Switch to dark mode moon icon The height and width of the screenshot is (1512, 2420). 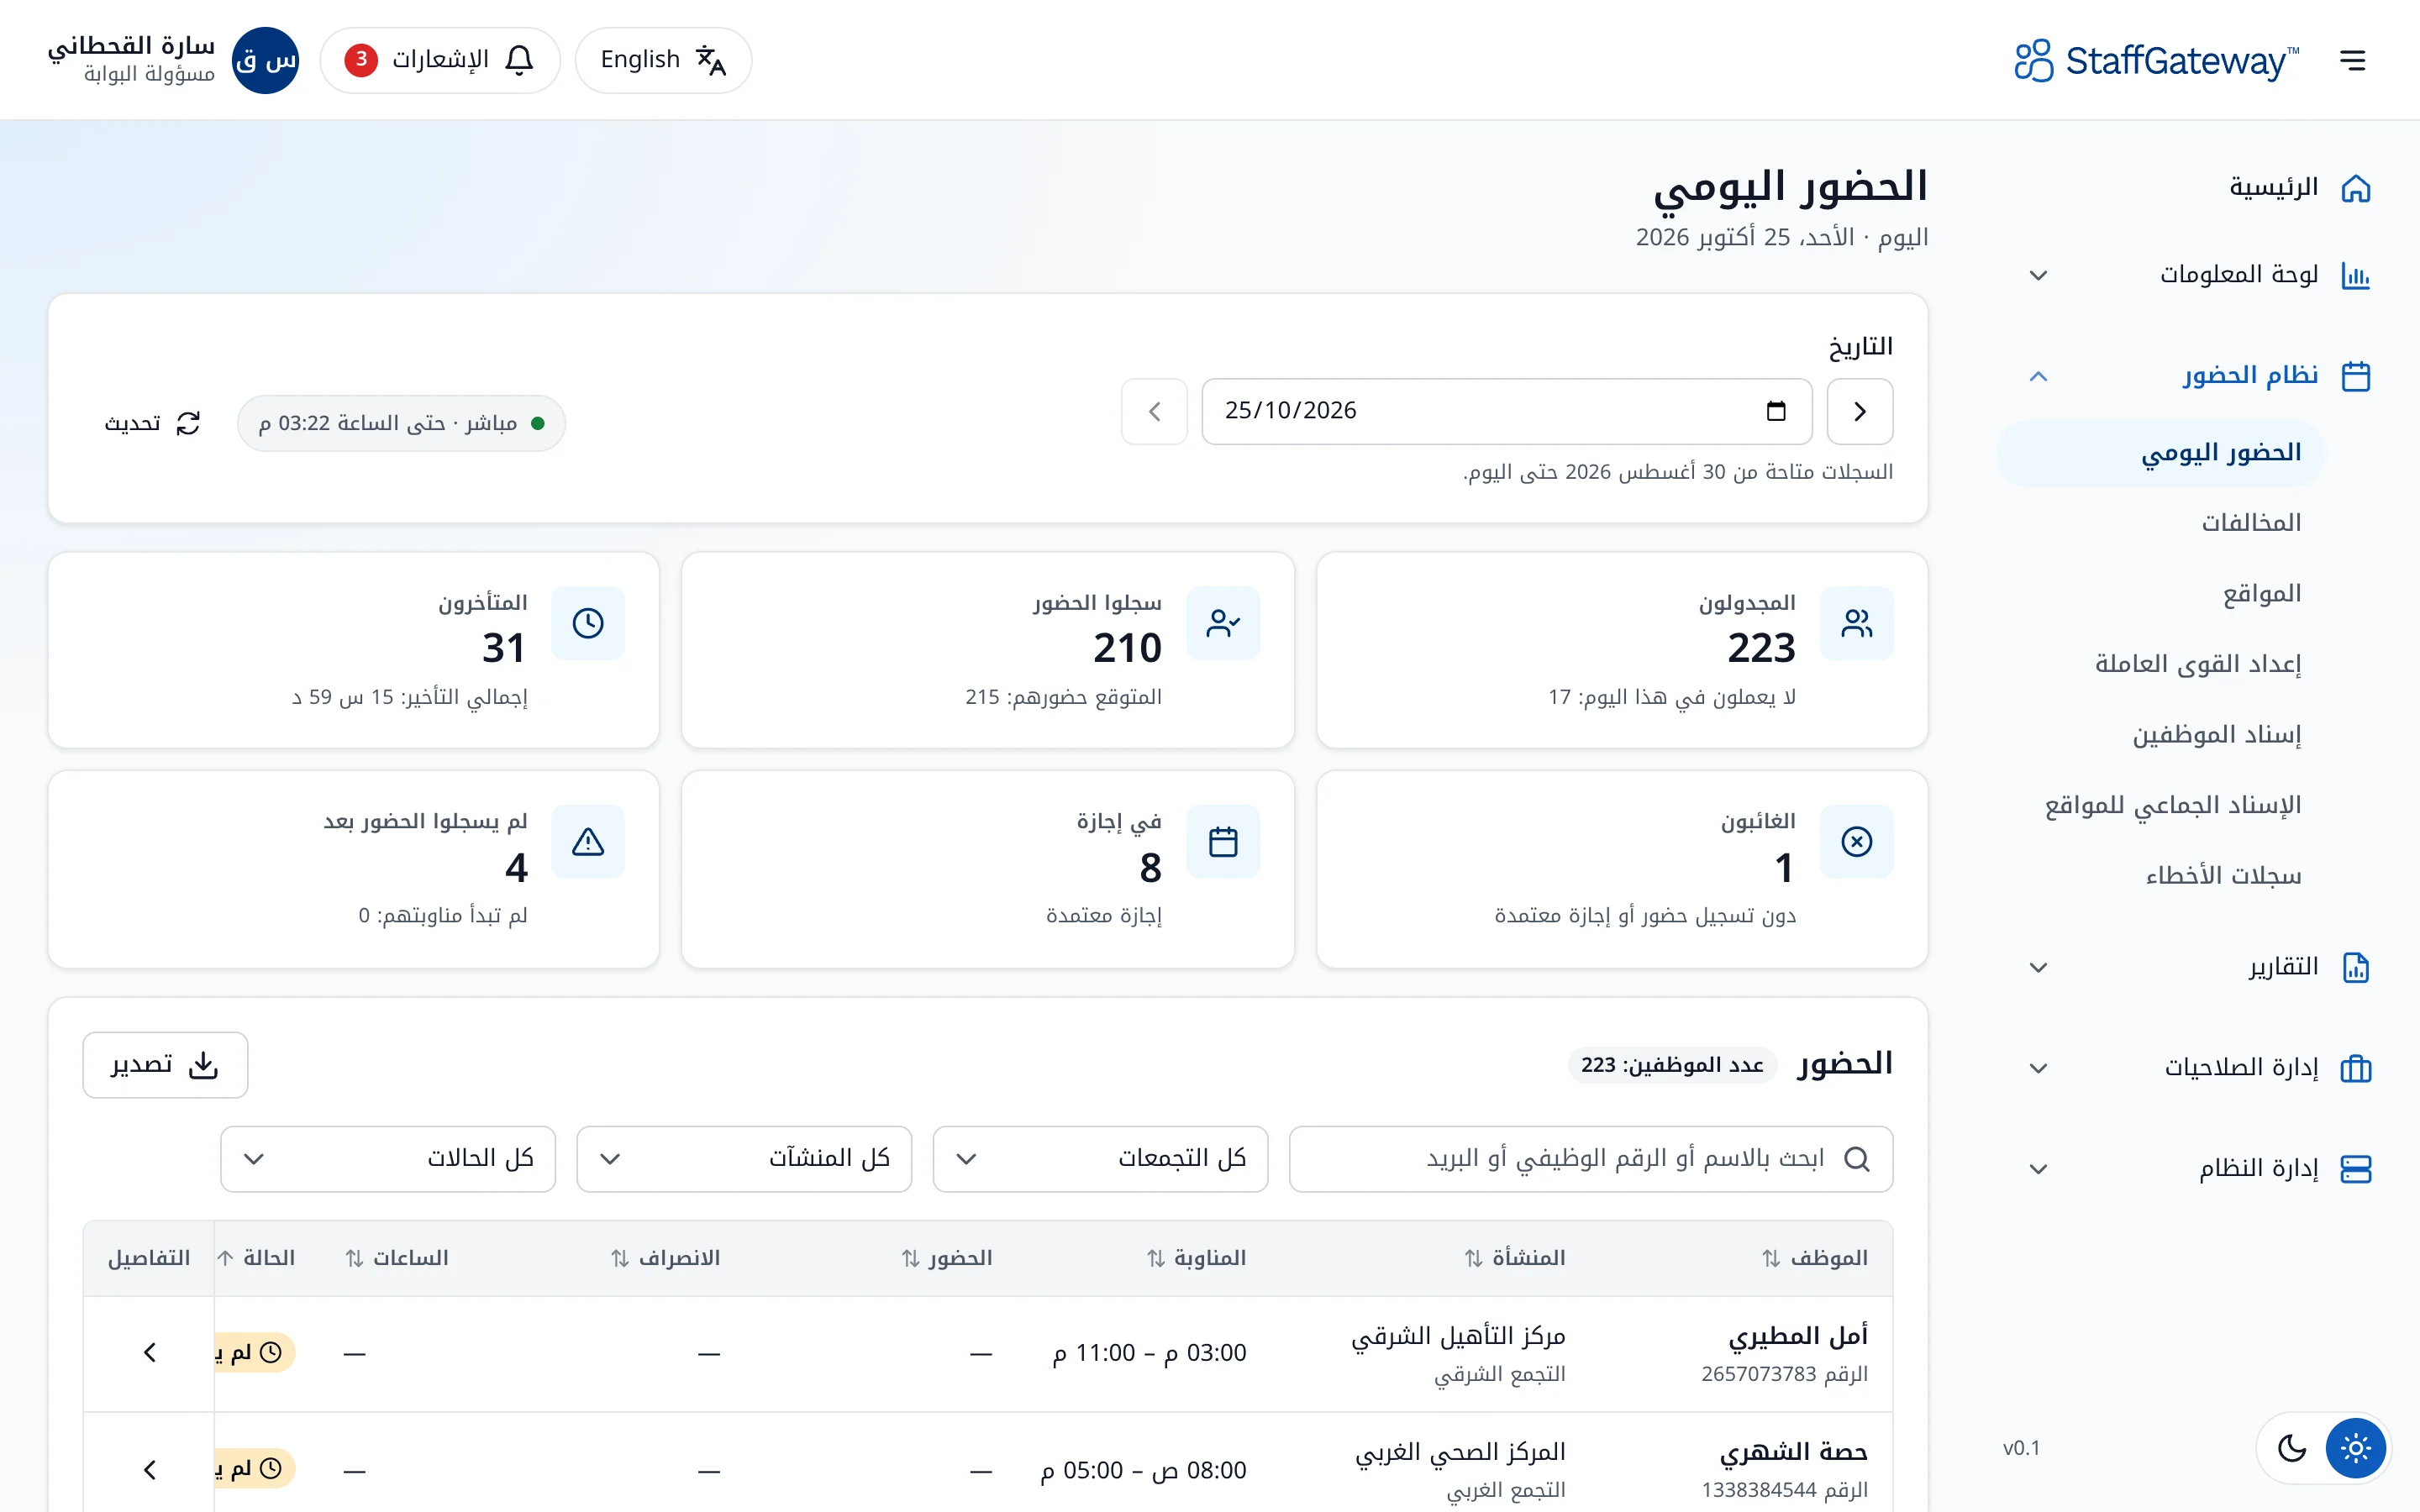(x=2291, y=1448)
